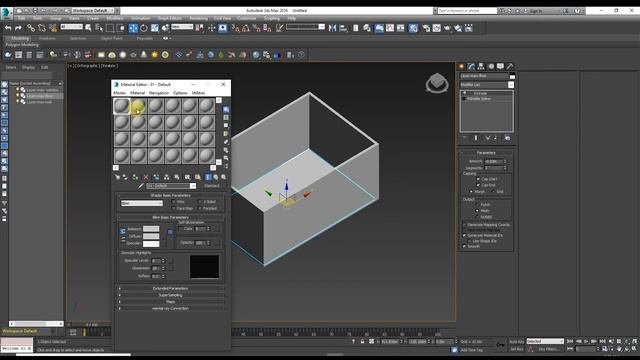
Task: Click the Diffuse color swatch
Action: 151,236
